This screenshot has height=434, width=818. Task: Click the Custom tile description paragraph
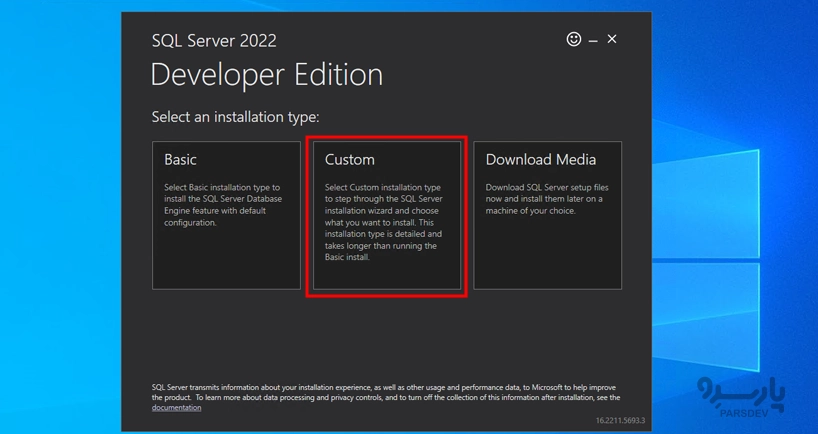(383, 222)
